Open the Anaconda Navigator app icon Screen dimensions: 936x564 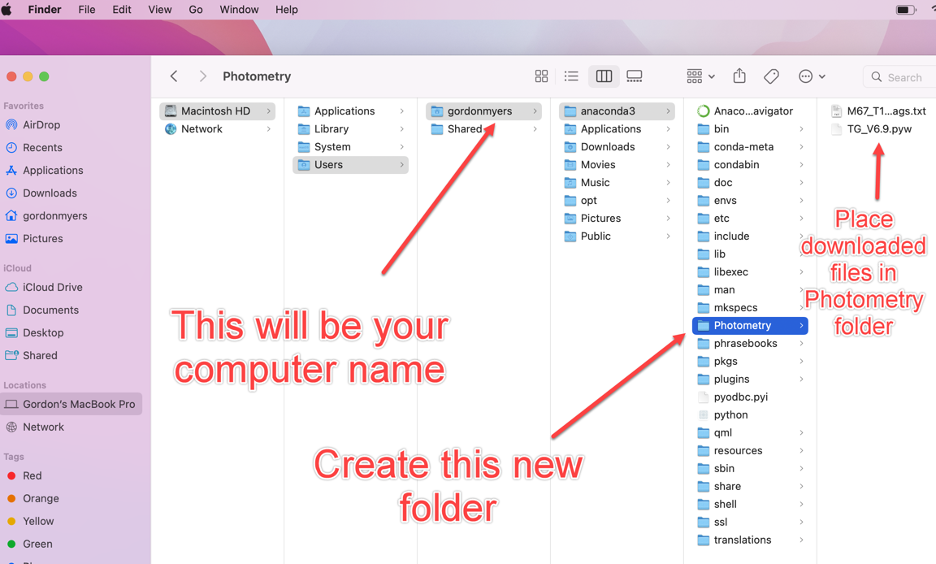(x=703, y=111)
